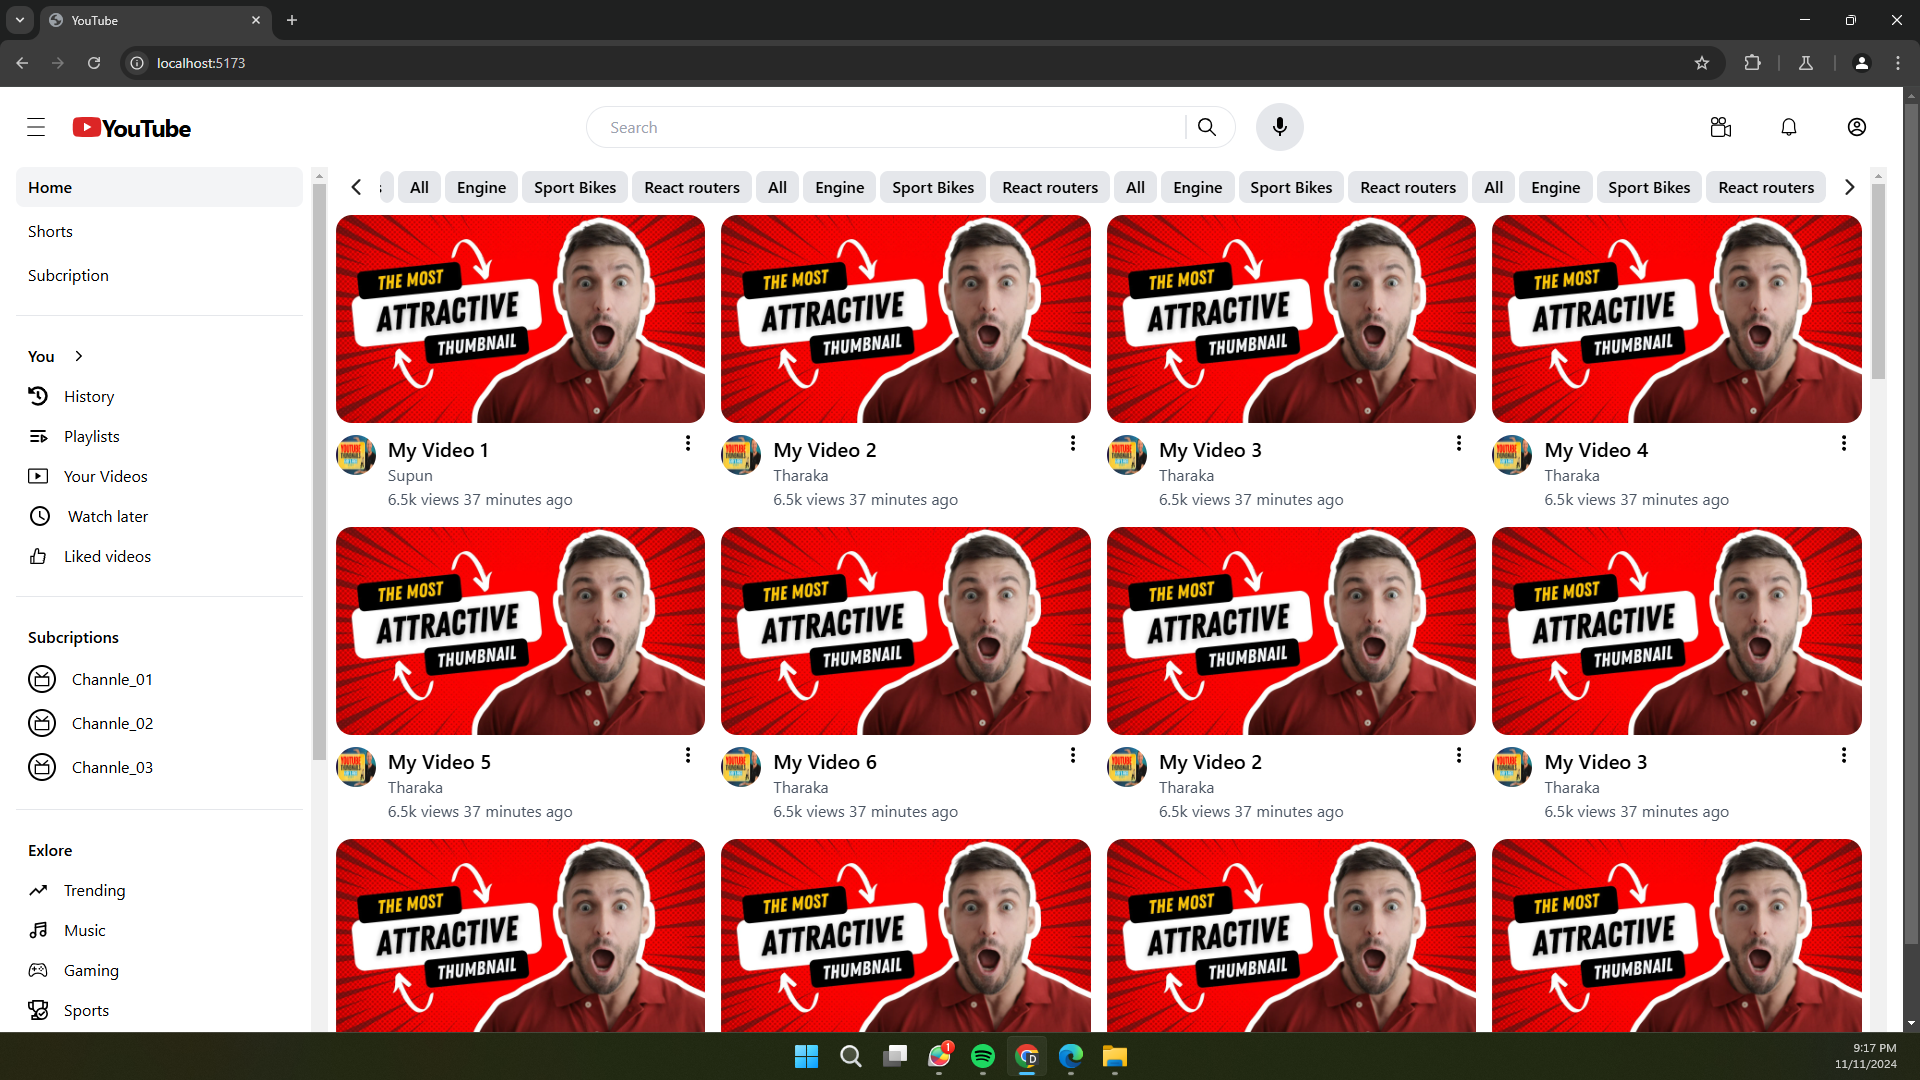The image size is (1920, 1080).
Task: Open Spotify from the taskbar
Action: 982,1056
